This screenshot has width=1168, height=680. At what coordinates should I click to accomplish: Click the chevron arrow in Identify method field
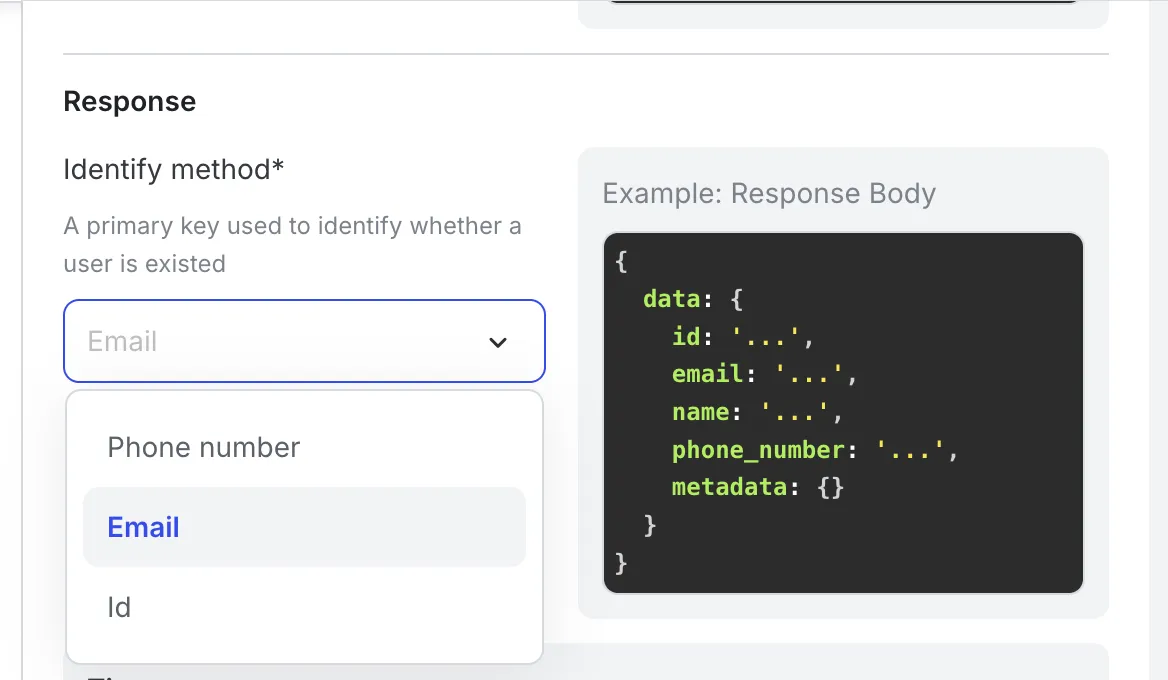(x=497, y=342)
